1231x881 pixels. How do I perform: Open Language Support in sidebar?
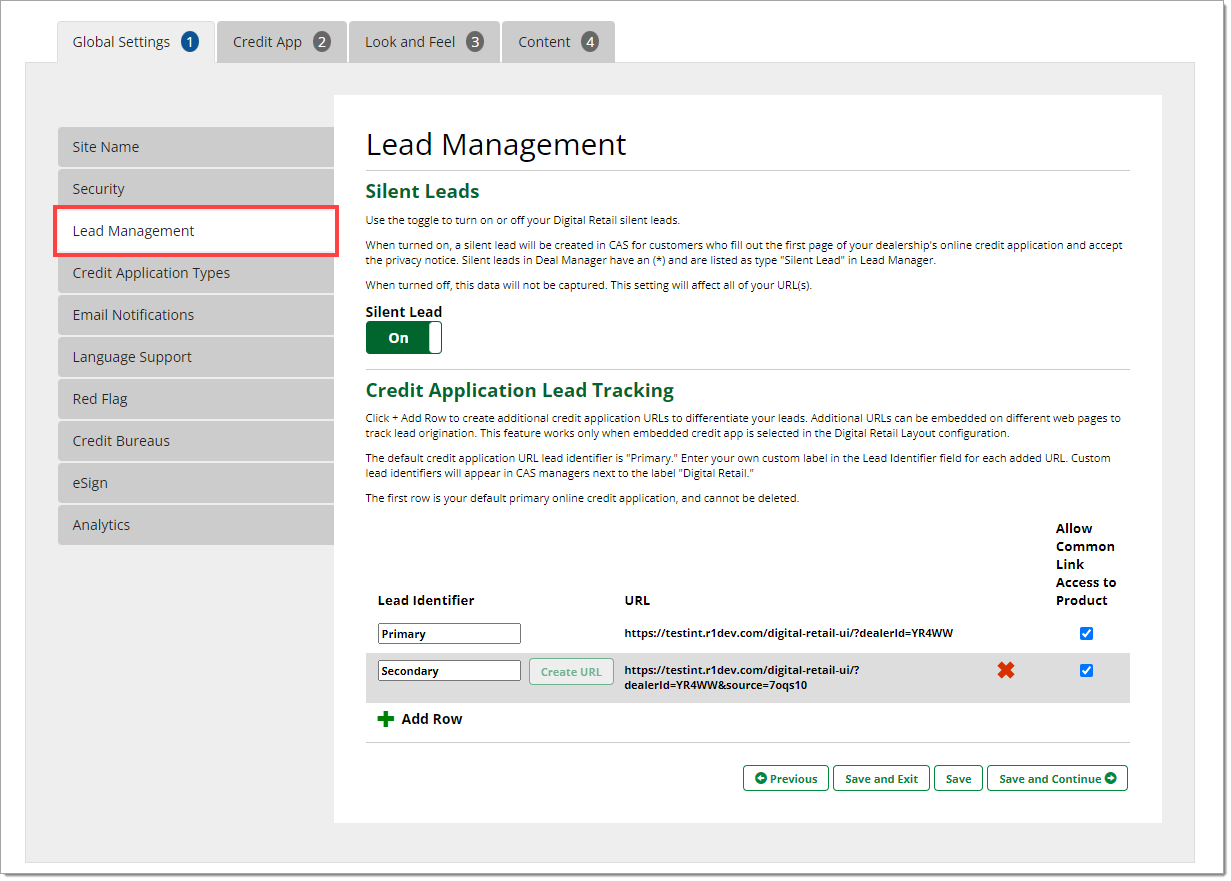(196, 357)
